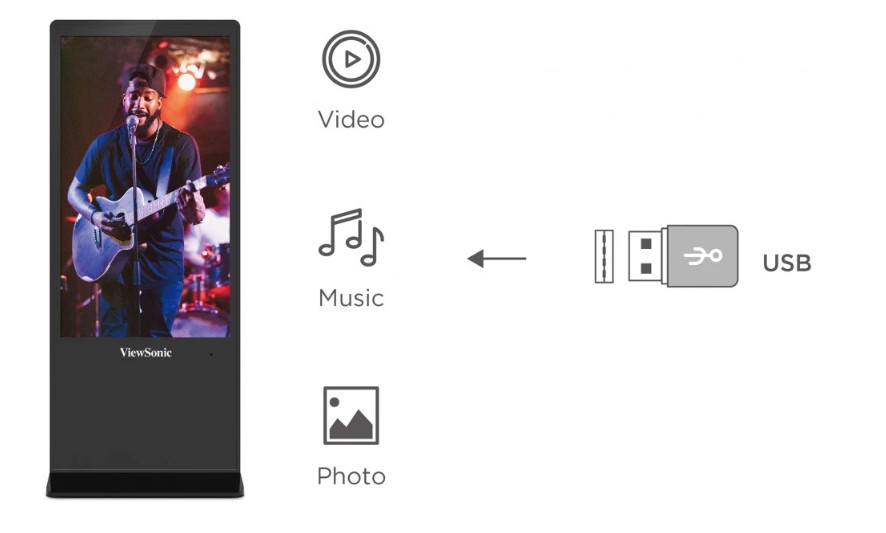This screenshot has height=533, width=886.
Task: Click the microphone in the displayed photo
Action: 132,123
